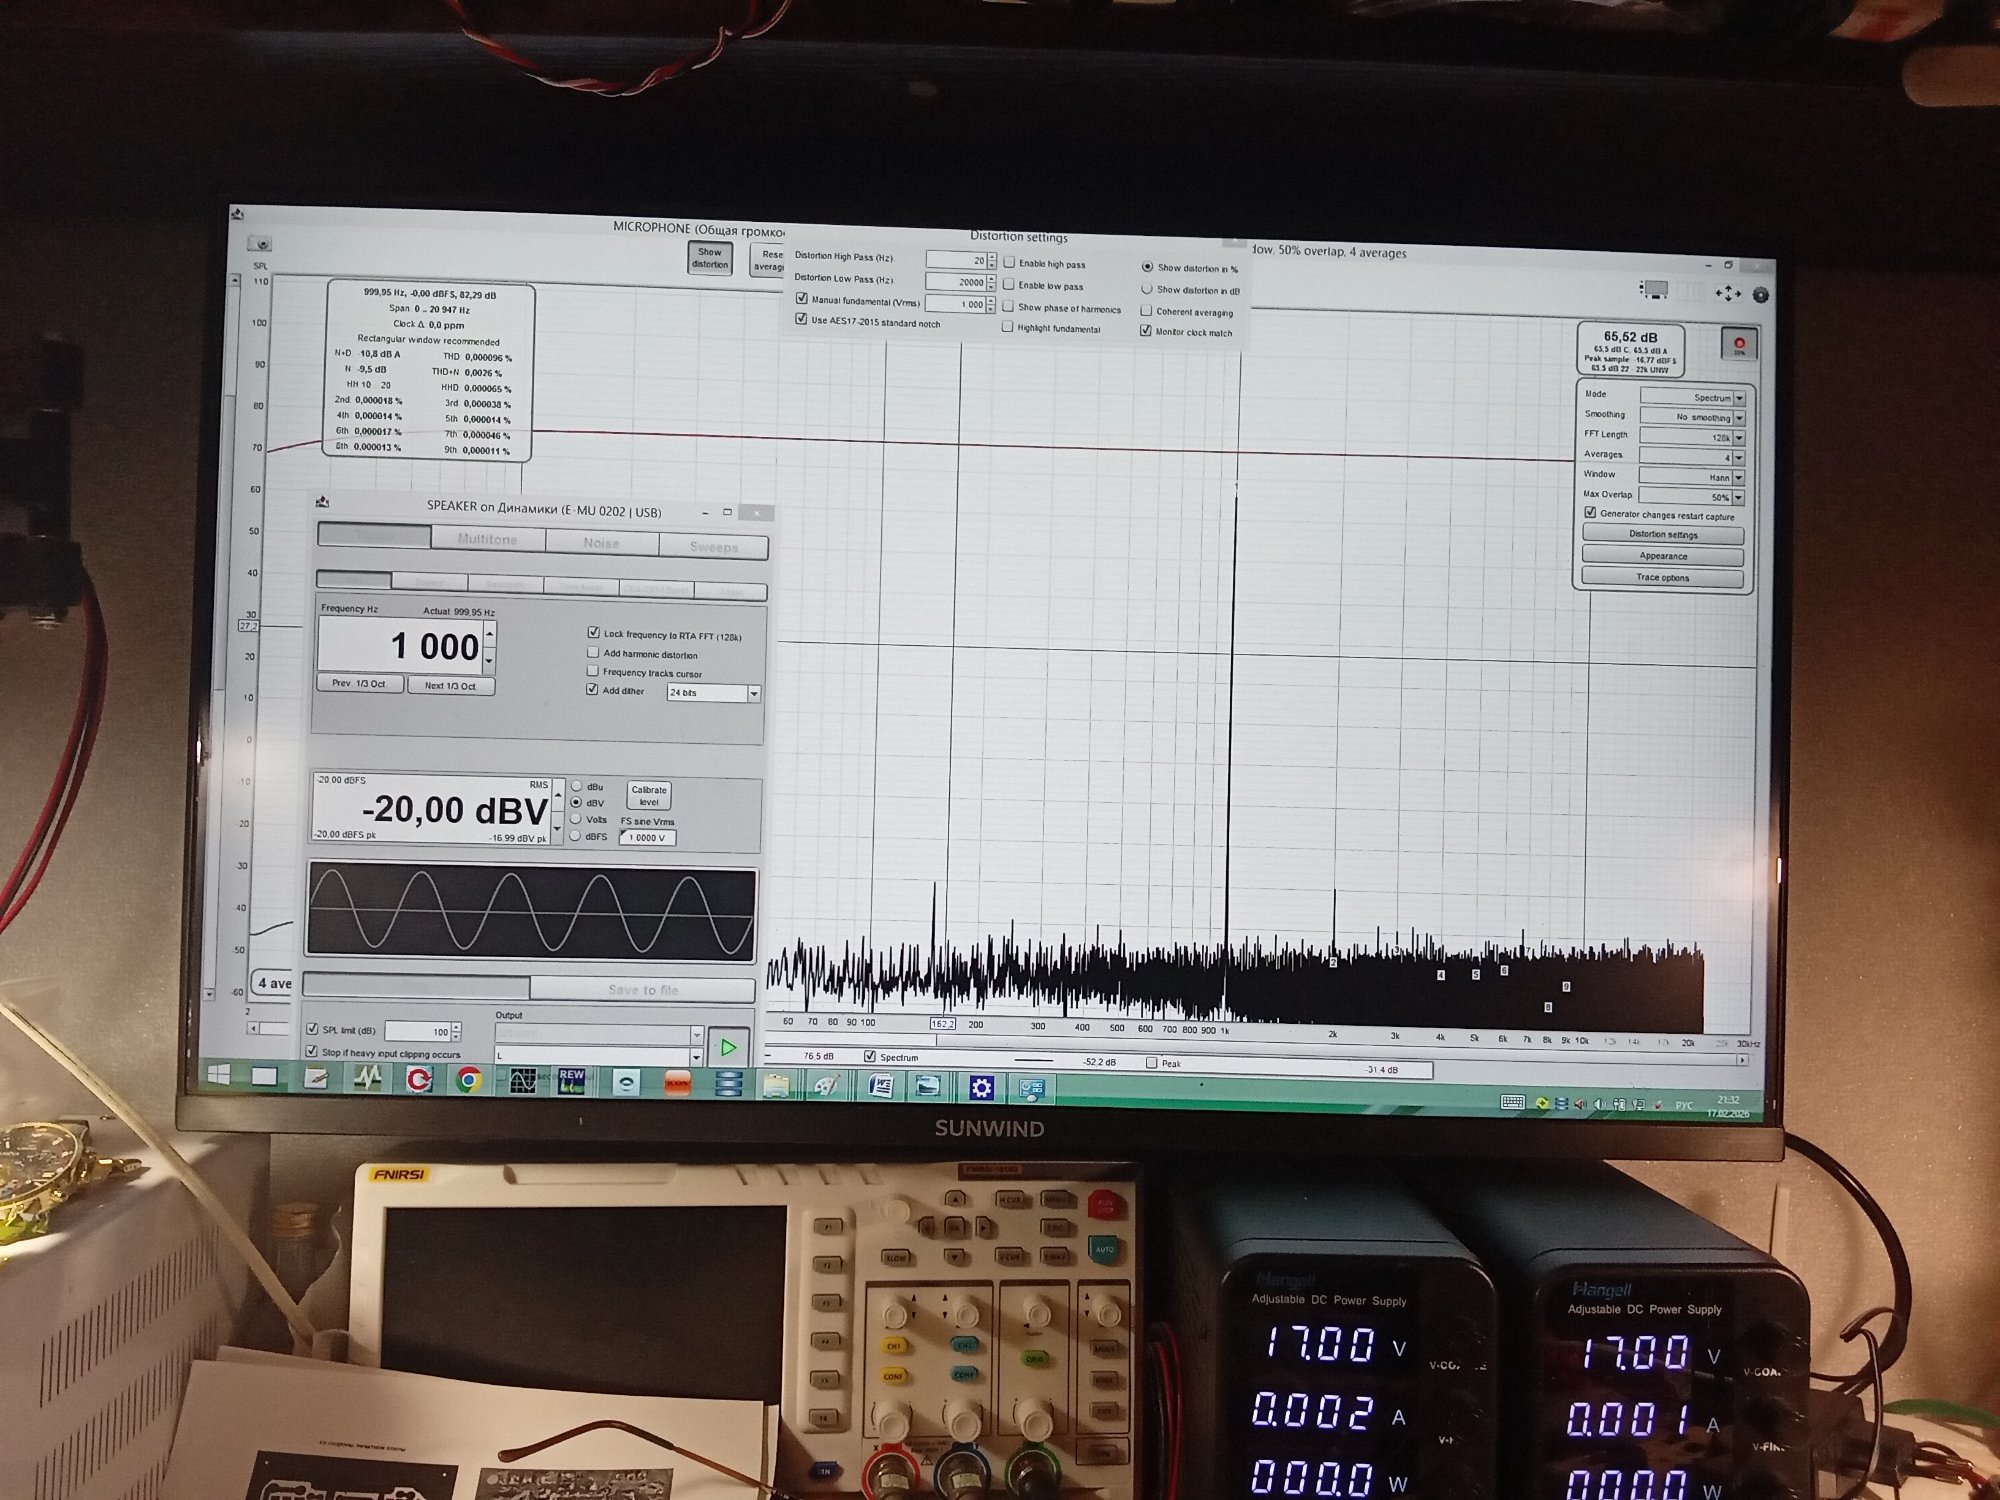Open the Window type Hann dropdown

point(1739,478)
